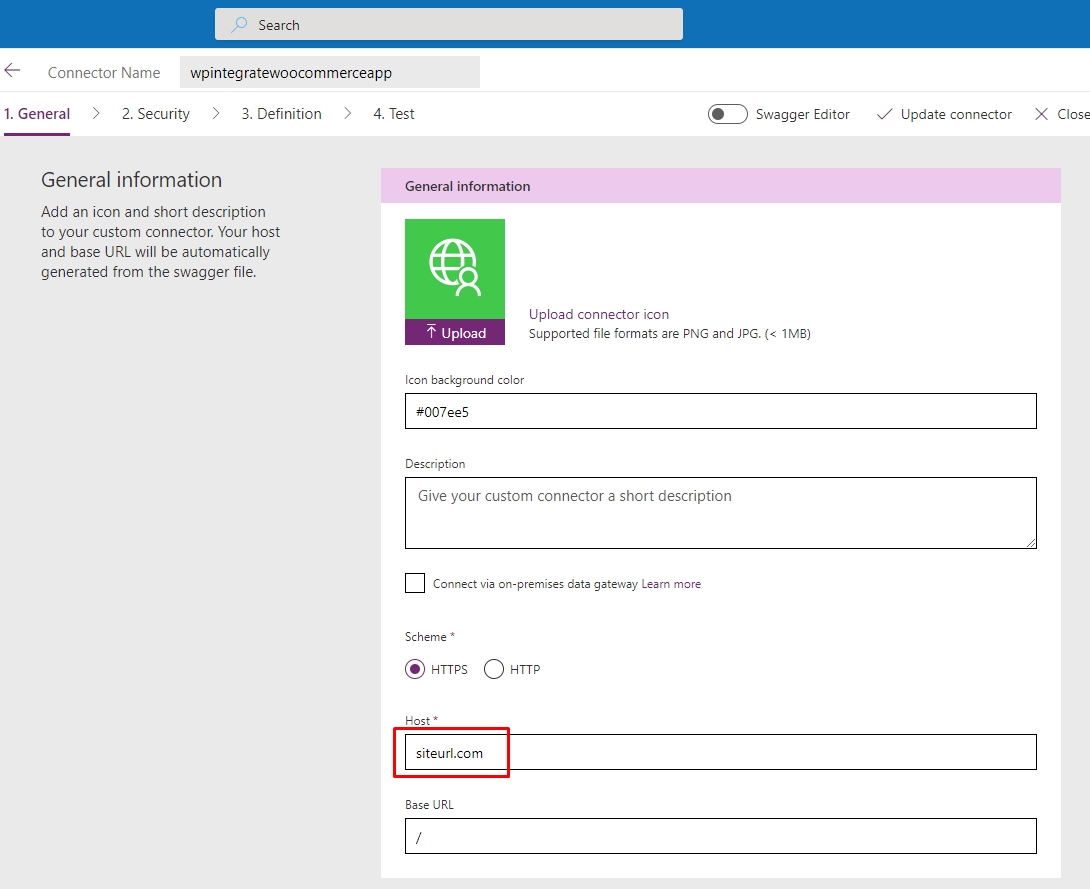
Task: Toggle the Swagger Editor switch
Action: click(x=727, y=114)
